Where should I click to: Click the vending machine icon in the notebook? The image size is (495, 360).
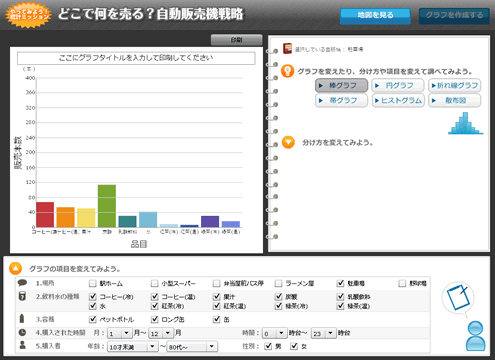click(287, 49)
